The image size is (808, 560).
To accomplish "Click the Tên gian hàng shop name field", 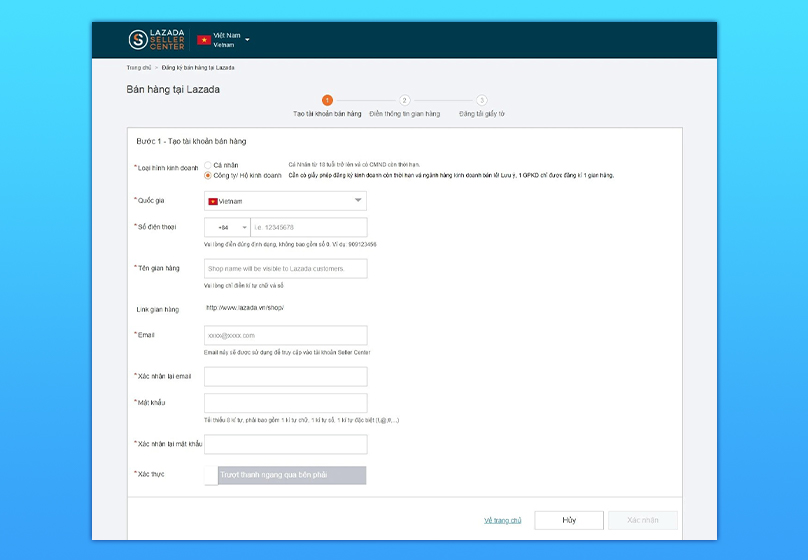I will 285,268.
